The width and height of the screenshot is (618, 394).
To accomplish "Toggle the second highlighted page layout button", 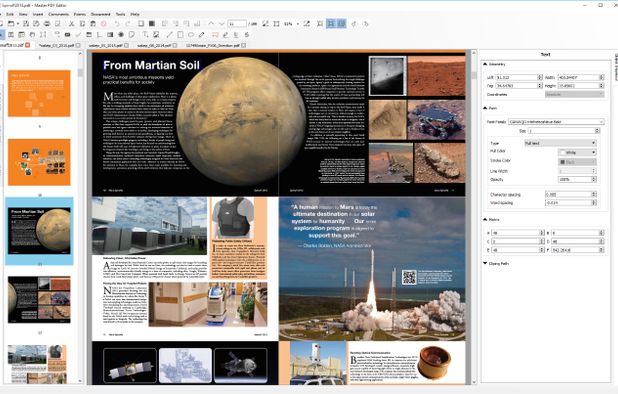I will [x=341, y=24].
